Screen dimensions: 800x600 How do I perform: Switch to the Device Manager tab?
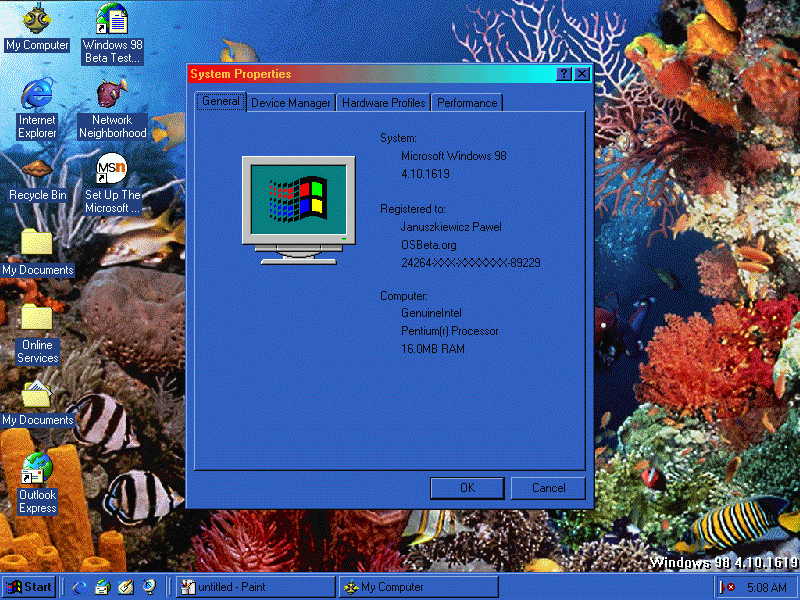tap(291, 103)
